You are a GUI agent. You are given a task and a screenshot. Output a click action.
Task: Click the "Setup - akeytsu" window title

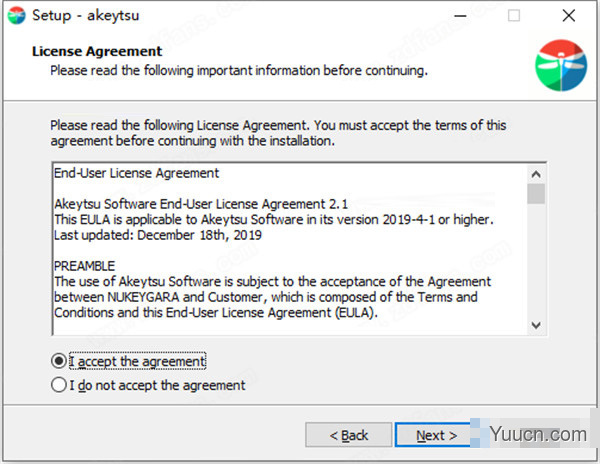80,16
